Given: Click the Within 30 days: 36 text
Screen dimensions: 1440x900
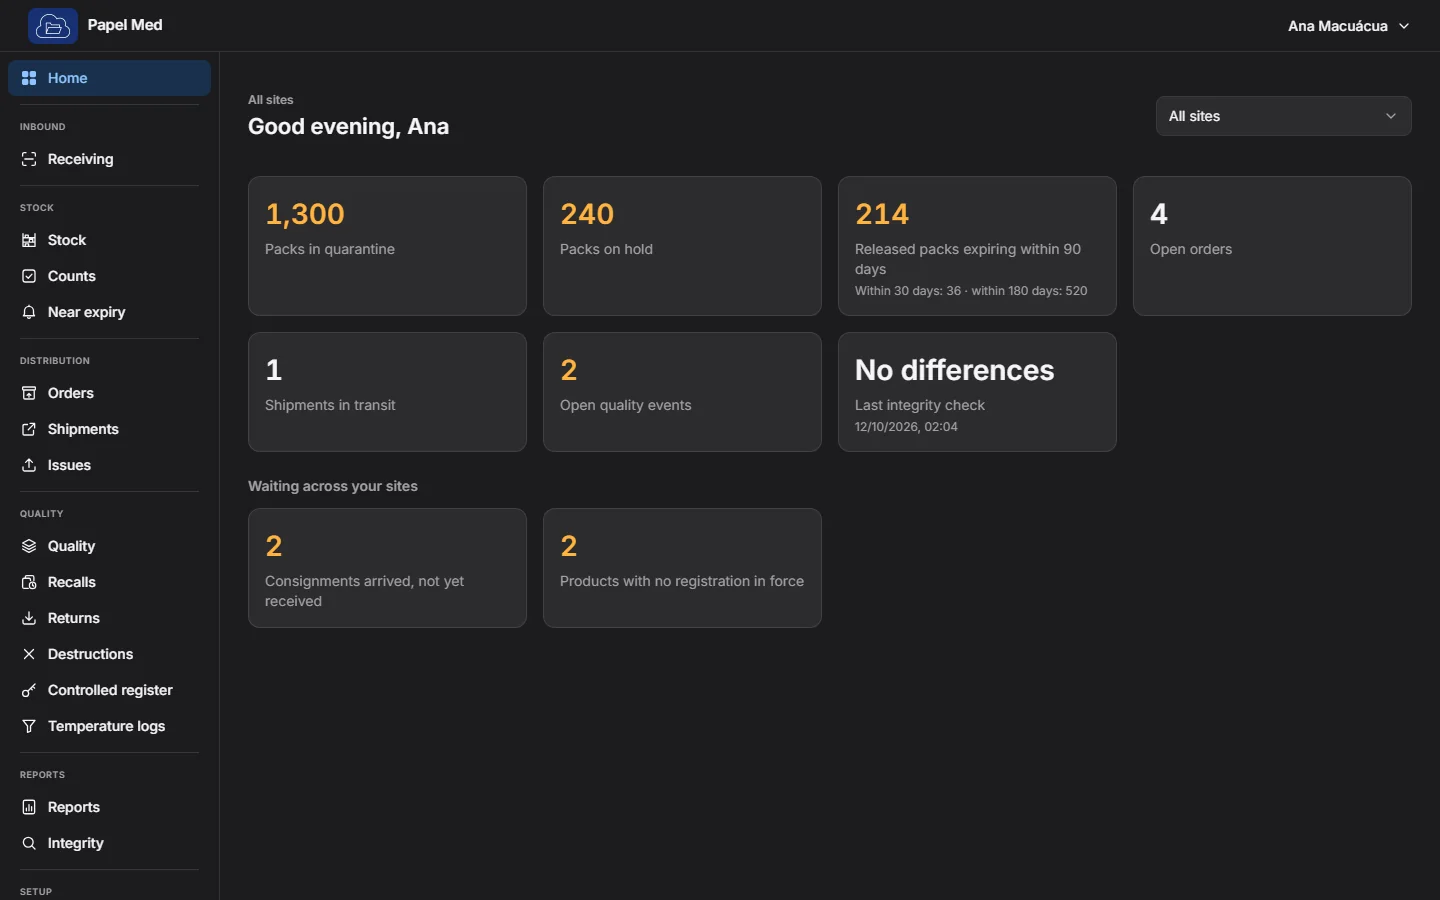Looking at the screenshot, I should tap(908, 291).
